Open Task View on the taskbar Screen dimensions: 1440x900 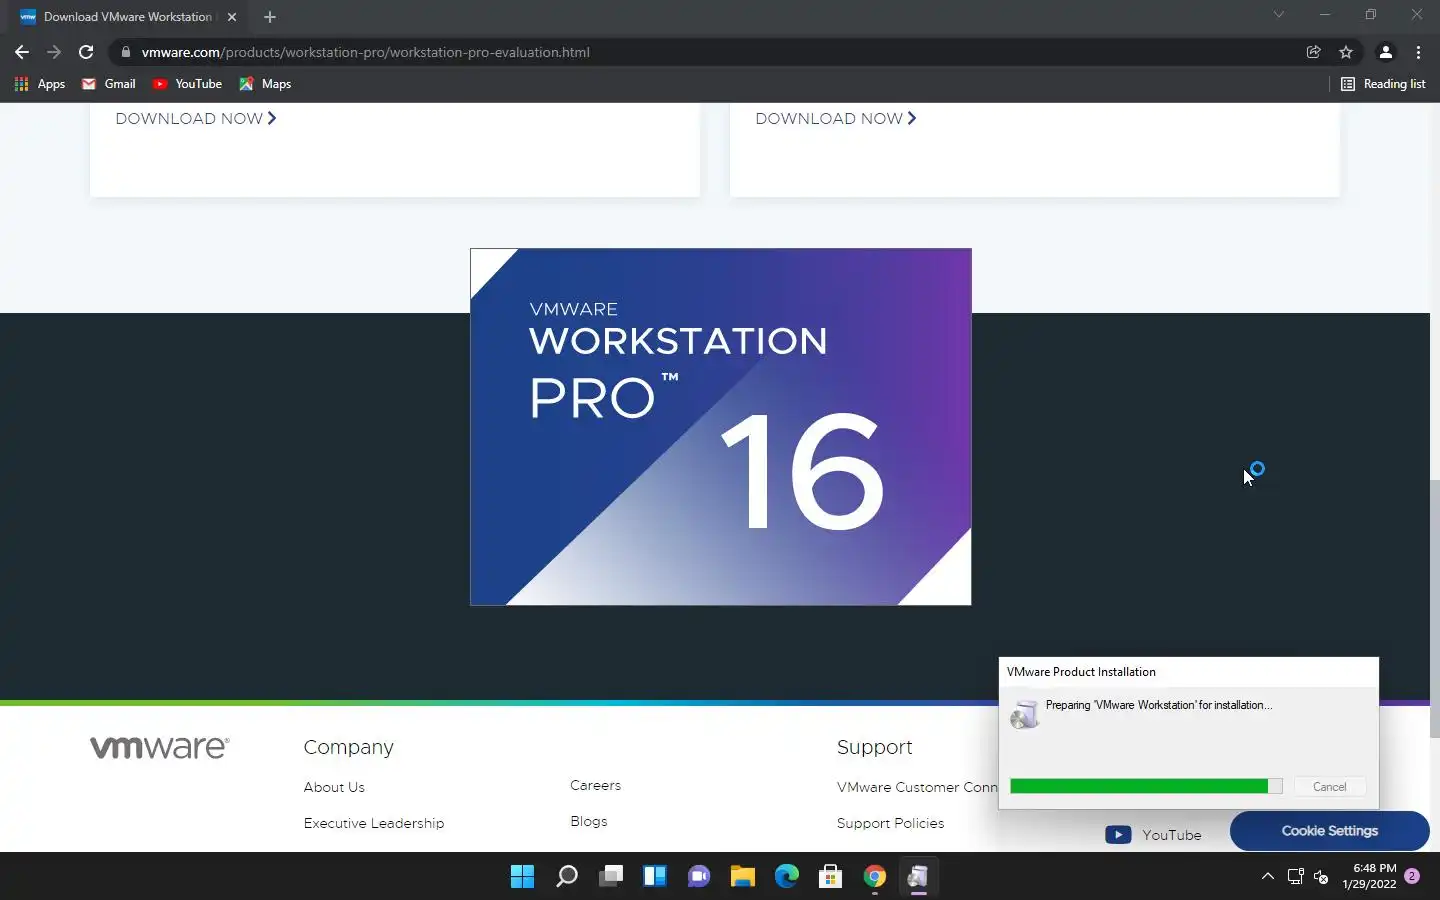point(610,877)
